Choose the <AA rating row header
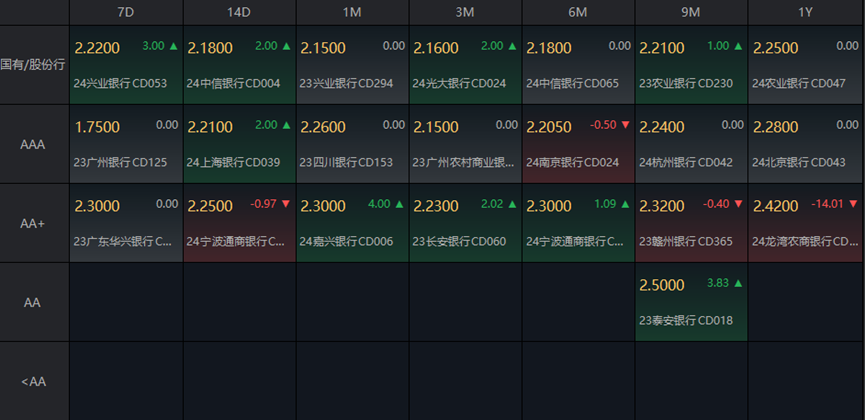The height and width of the screenshot is (420, 865). pos(34,381)
